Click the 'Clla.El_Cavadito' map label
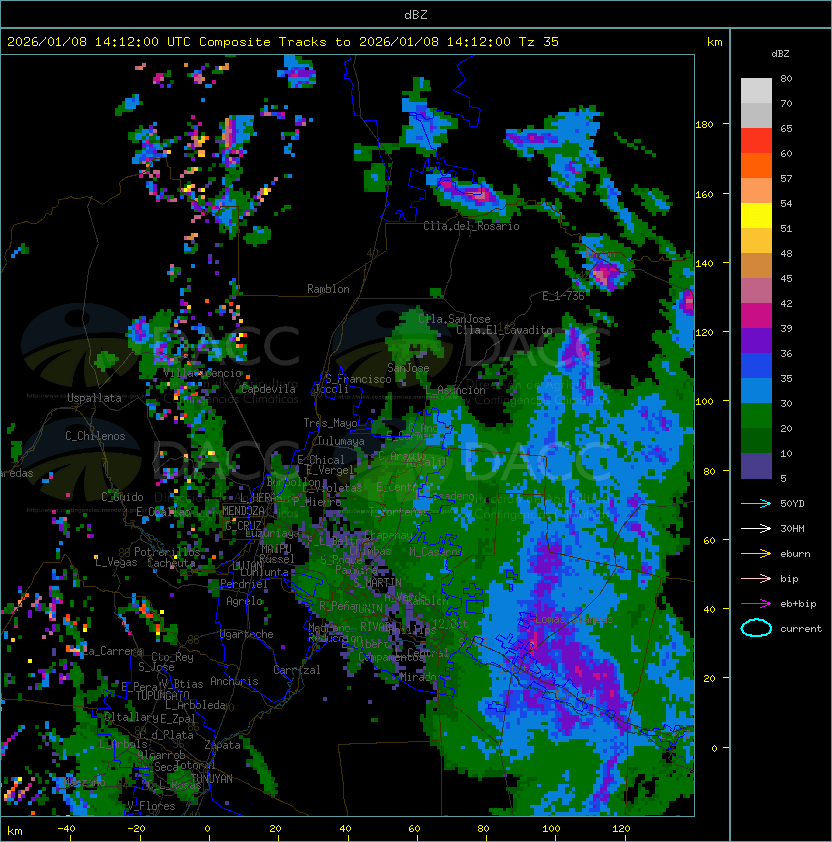 pos(504,330)
